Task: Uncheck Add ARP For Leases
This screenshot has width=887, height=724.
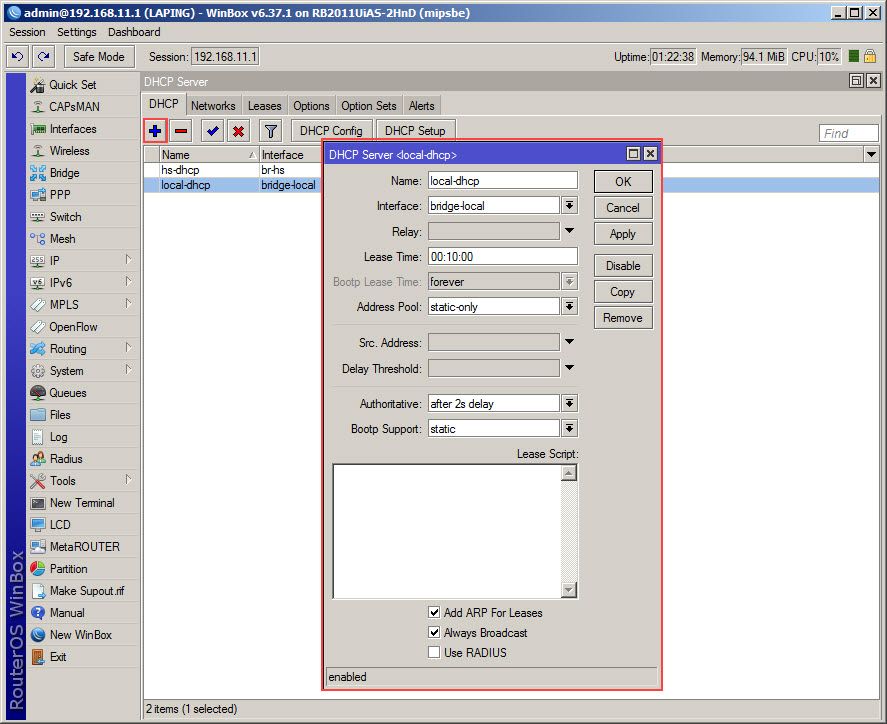Action: [x=434, y=612]
